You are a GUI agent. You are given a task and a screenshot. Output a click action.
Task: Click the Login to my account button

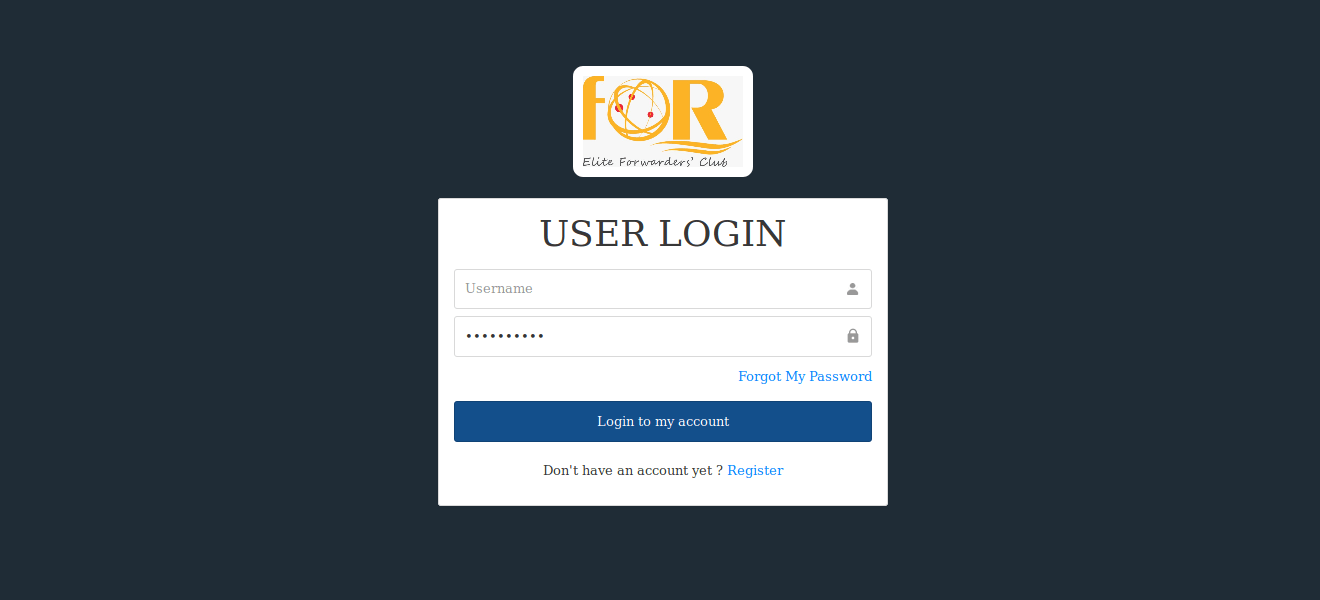click(x=662, y=421)
